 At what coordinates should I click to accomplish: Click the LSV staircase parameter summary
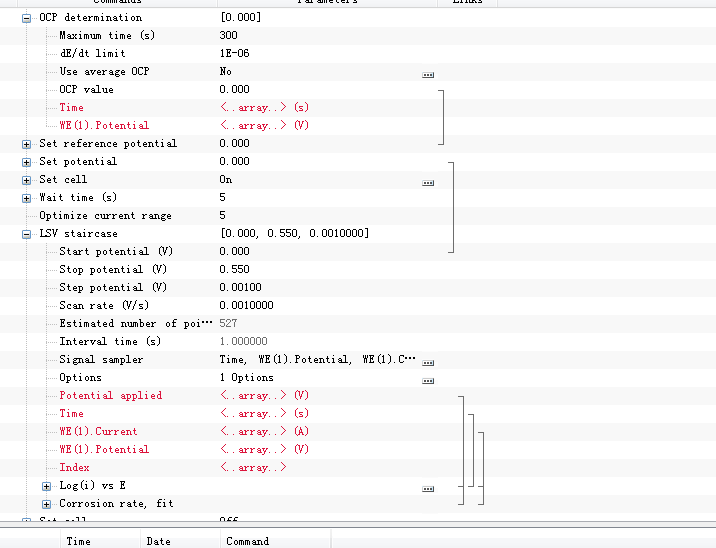click(x=295, y=233)
